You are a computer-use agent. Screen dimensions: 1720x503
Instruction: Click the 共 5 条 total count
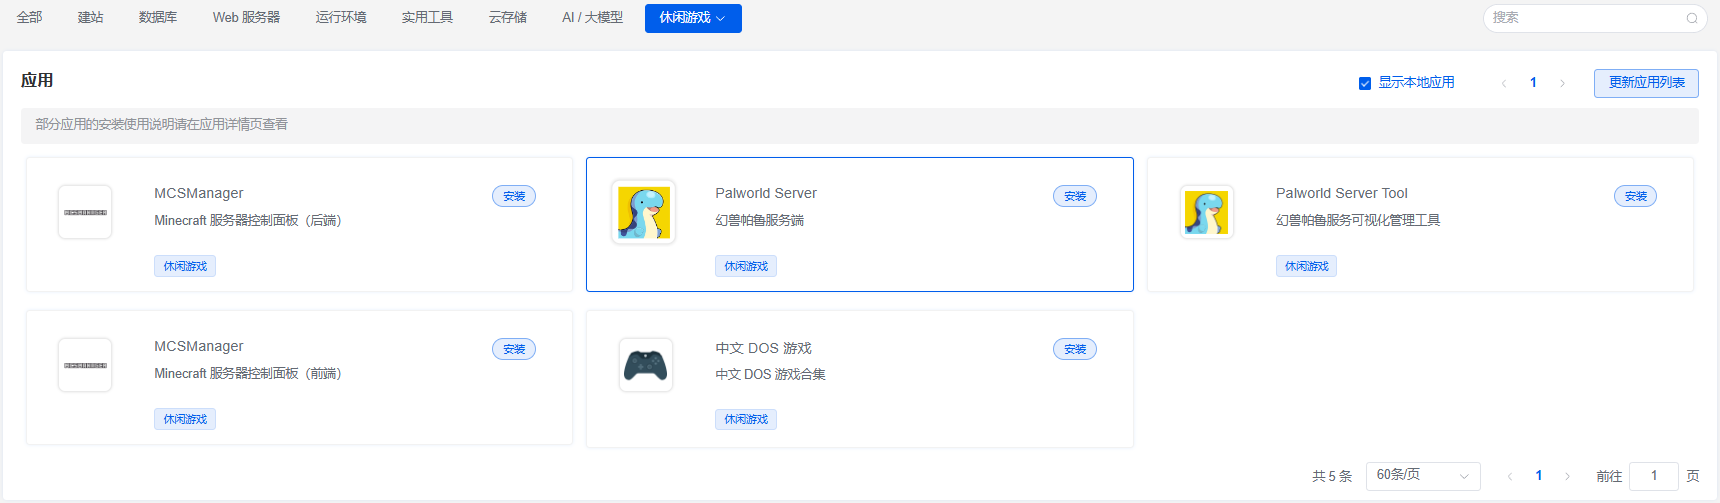point(1332,476)
